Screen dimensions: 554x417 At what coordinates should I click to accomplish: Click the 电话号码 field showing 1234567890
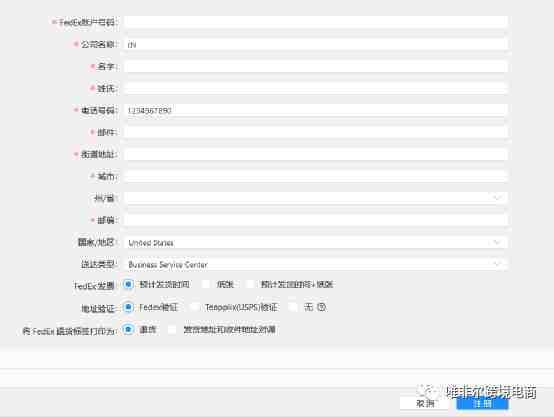tap(316, 110)
